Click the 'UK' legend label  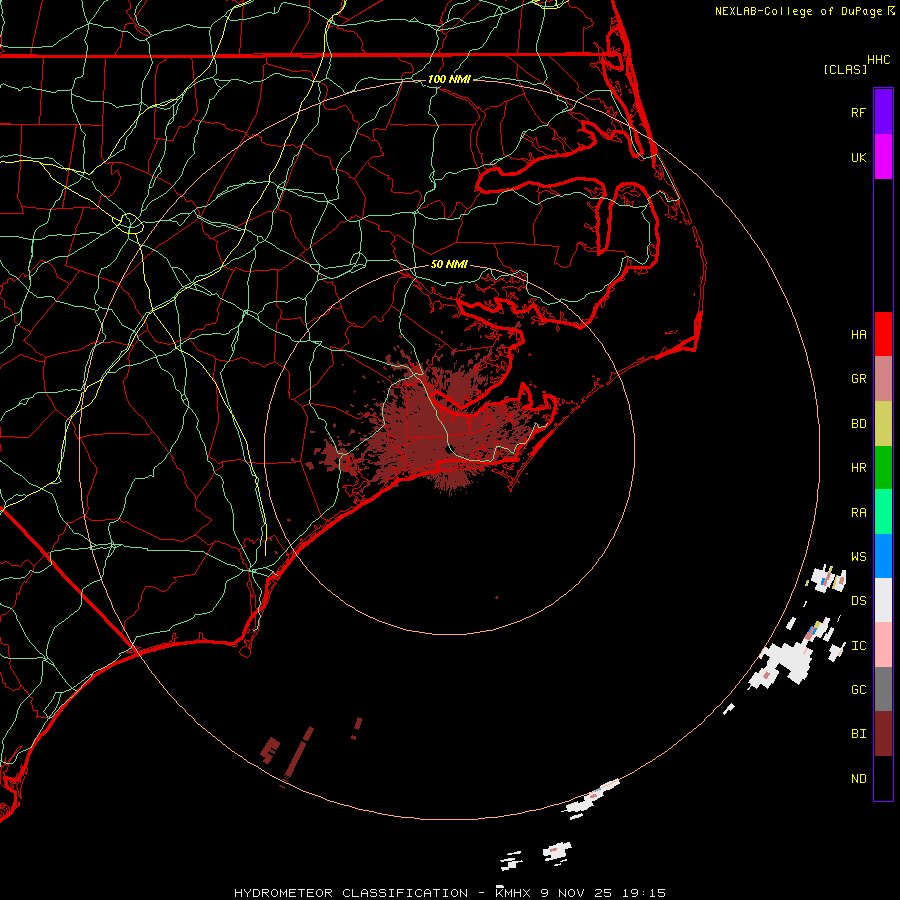[858, 157]
